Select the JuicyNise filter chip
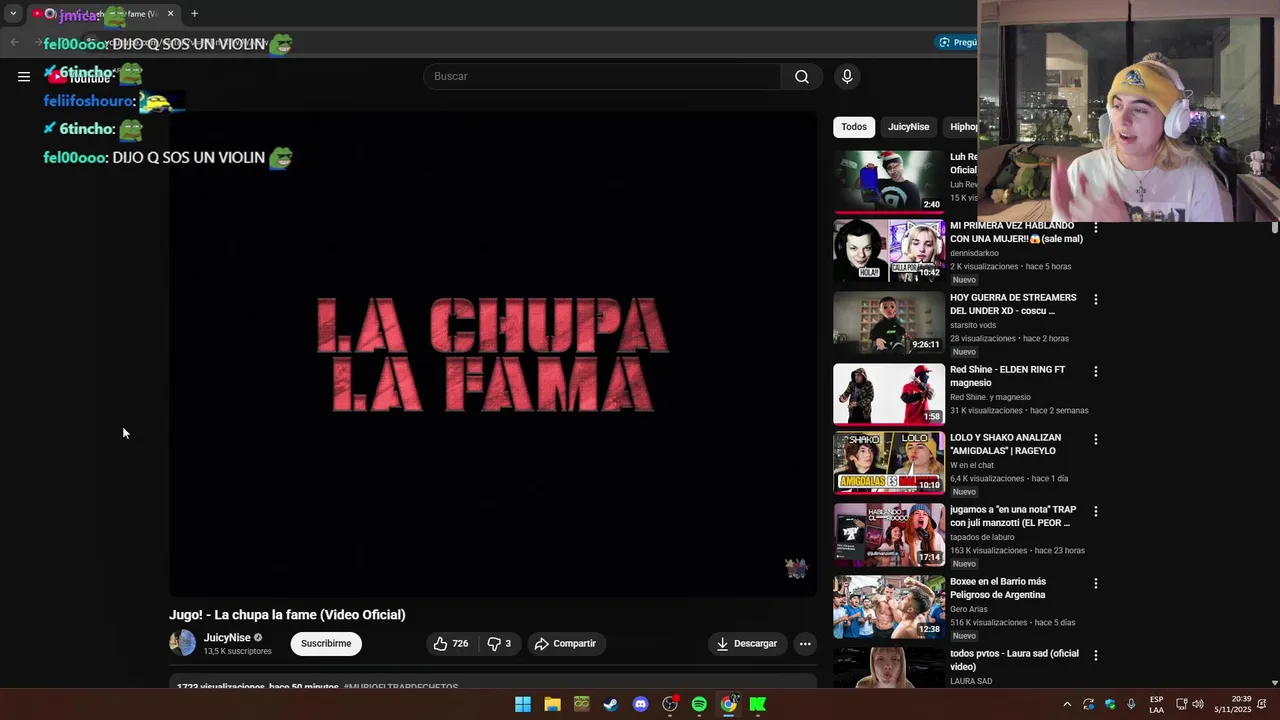 point(908,127)
